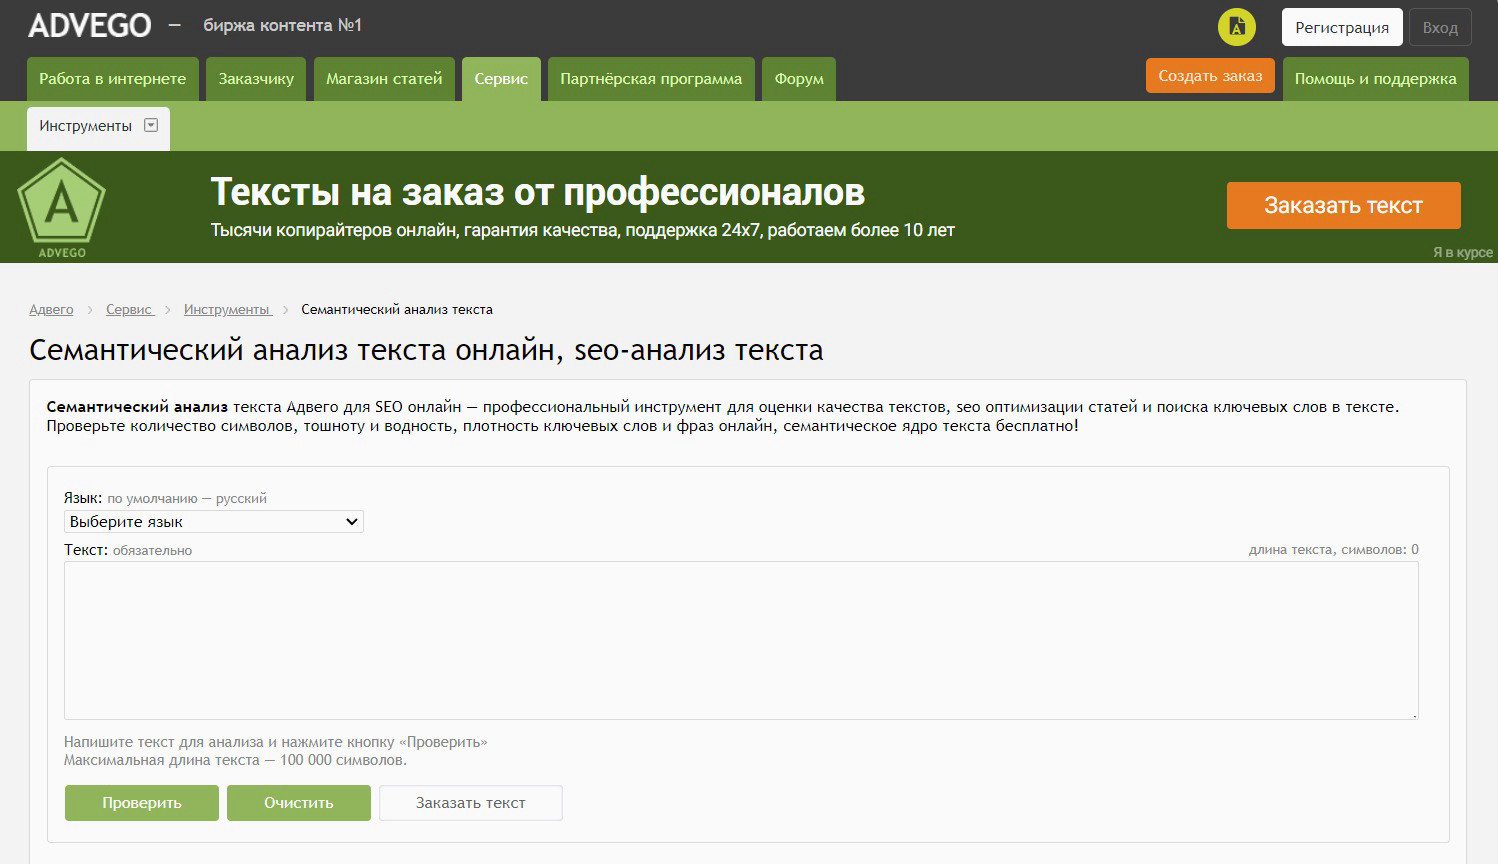Click the 'биржа контента №1' tagline
The height and width of the screenshot is (864, 1498).
283,25
